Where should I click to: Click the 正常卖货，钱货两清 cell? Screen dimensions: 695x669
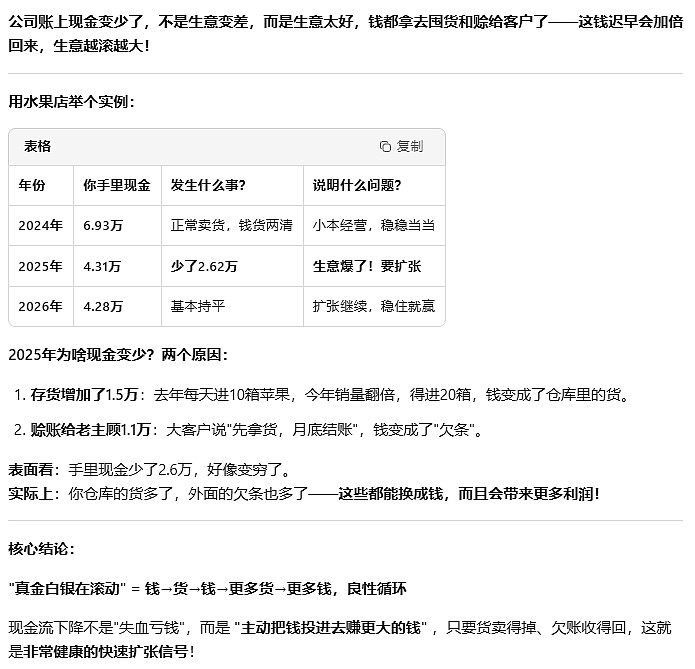coord(232,225)
